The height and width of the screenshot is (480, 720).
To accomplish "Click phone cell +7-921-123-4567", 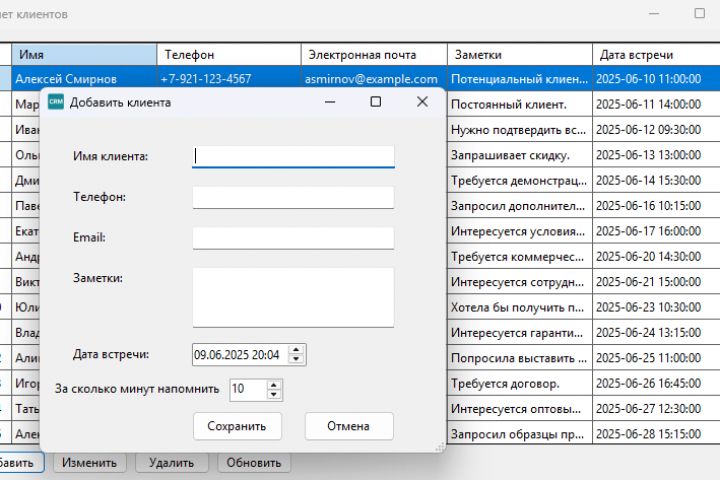I will pyautogui.click(x=229, y=79).
